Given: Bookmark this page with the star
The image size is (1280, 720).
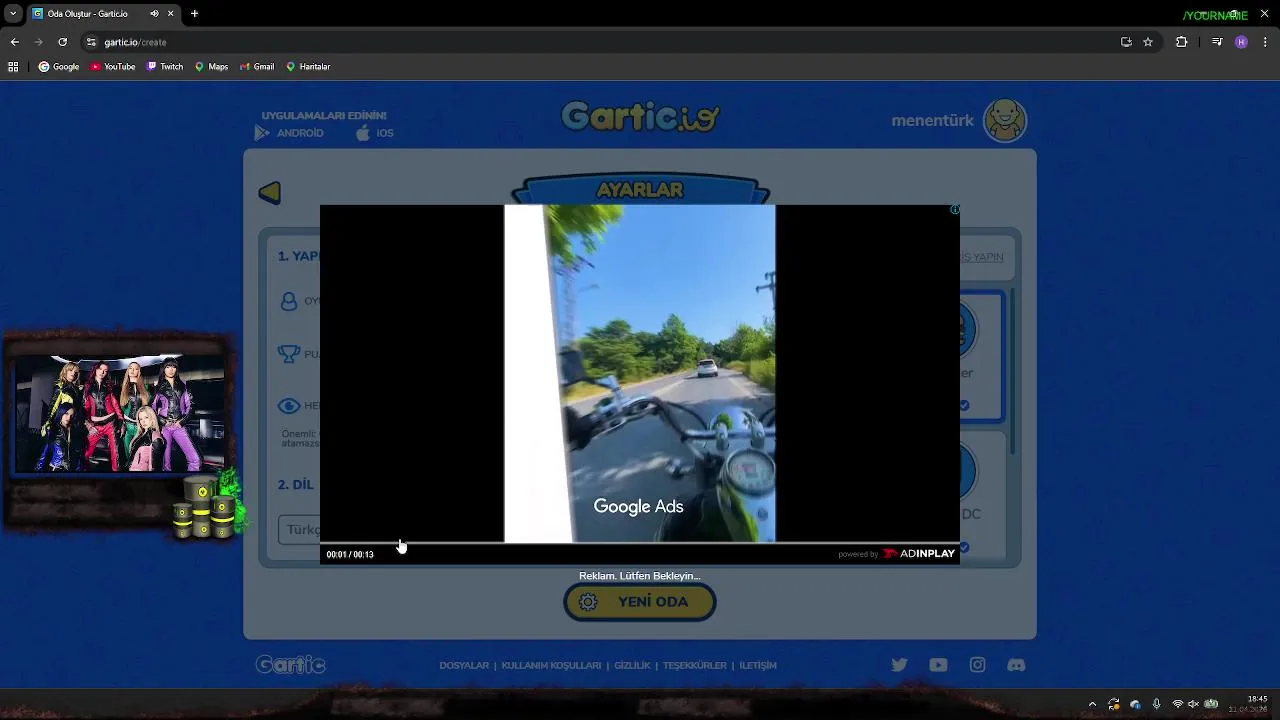Looking at the screenshot, I should point(1148,42).
